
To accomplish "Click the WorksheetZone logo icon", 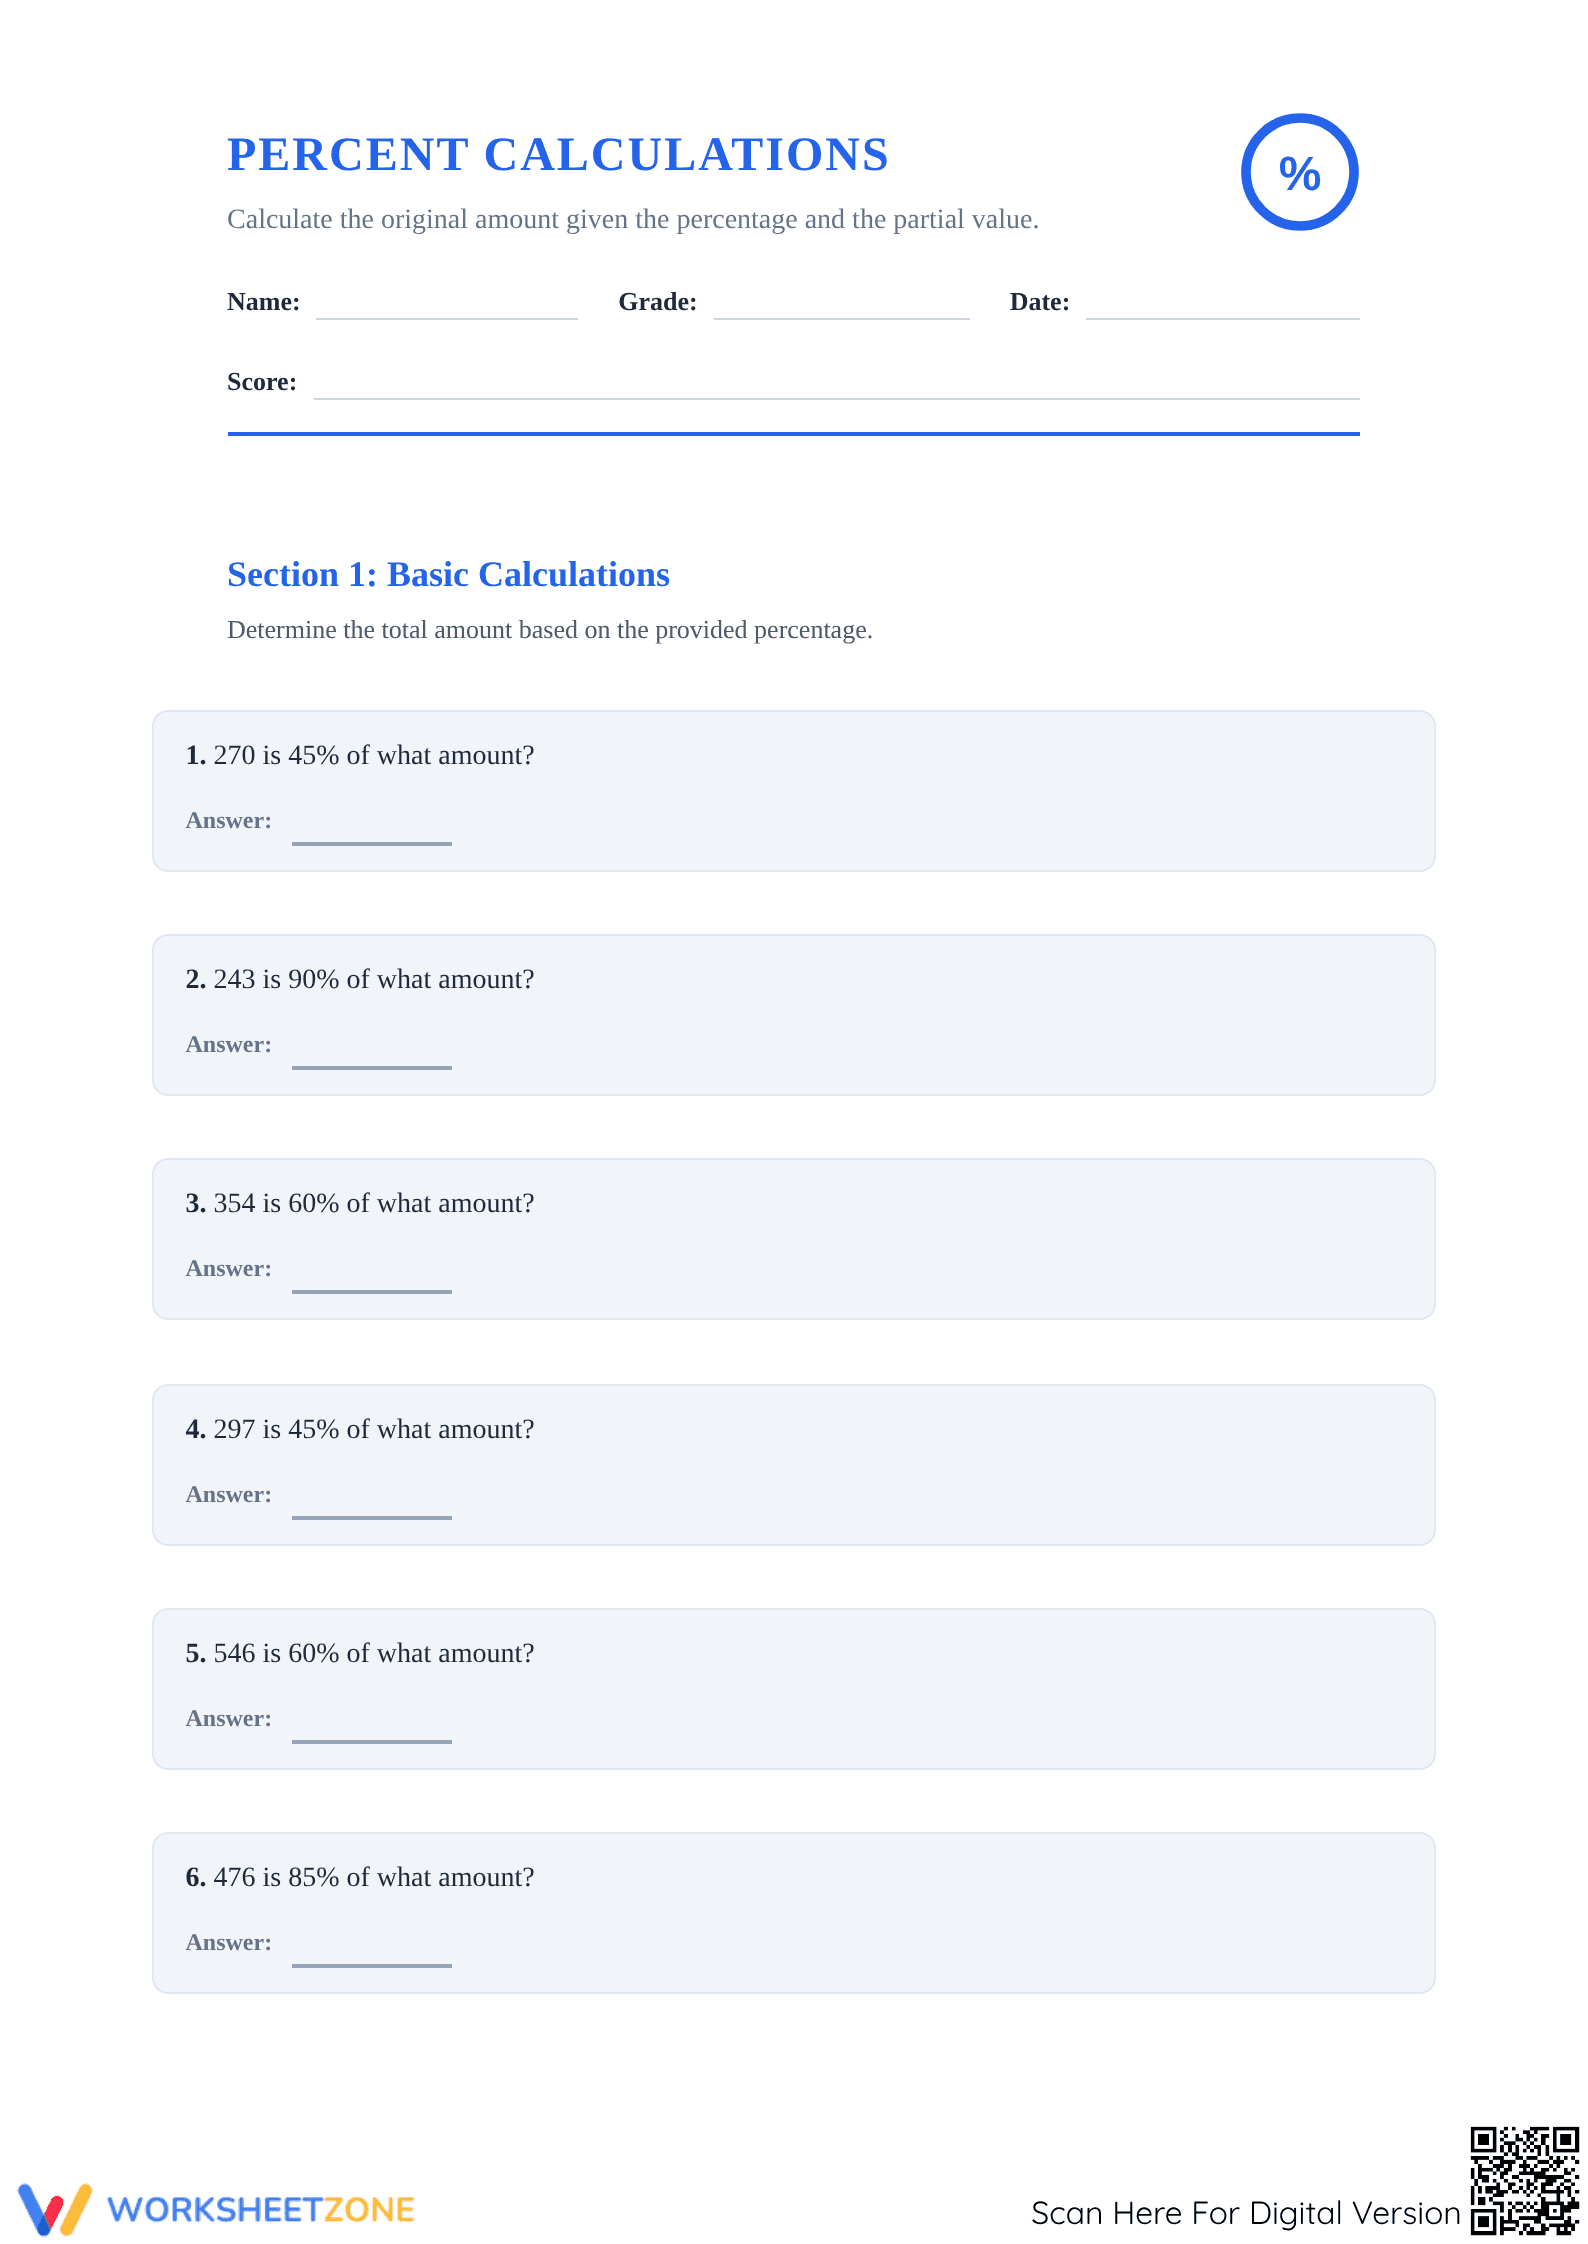I will [x=55, y=2209].
